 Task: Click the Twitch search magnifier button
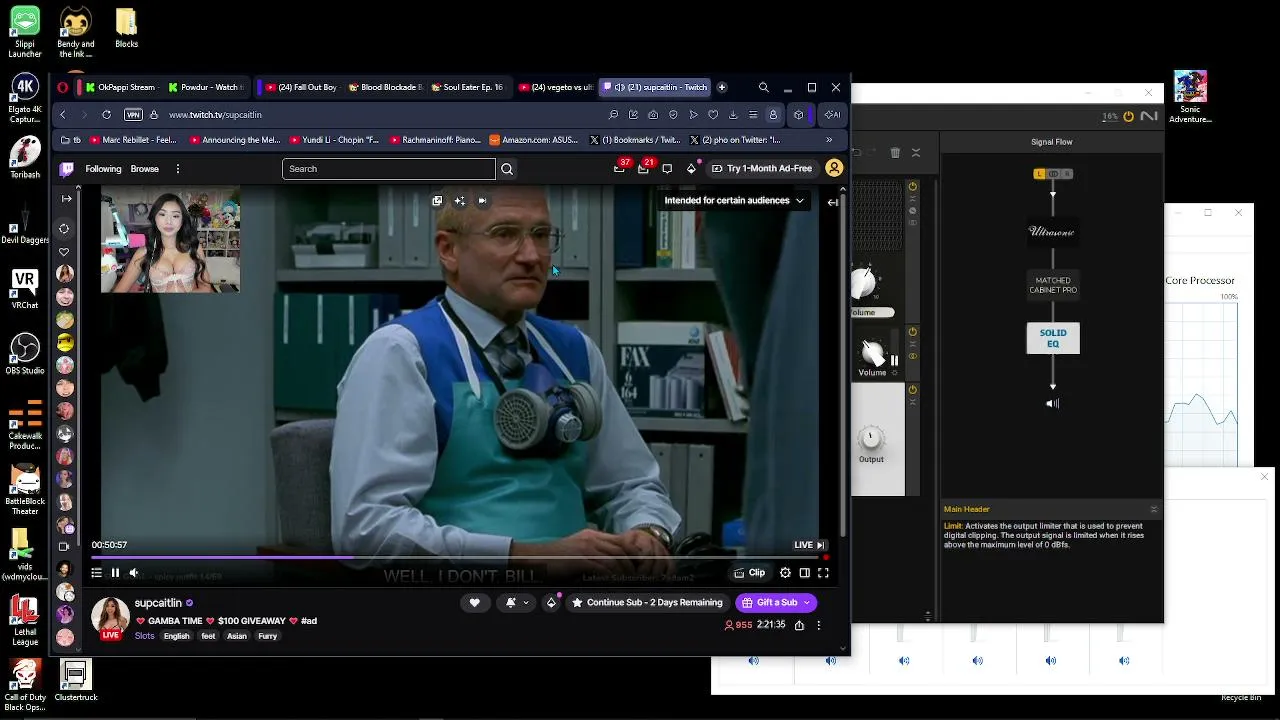[507, 169]
